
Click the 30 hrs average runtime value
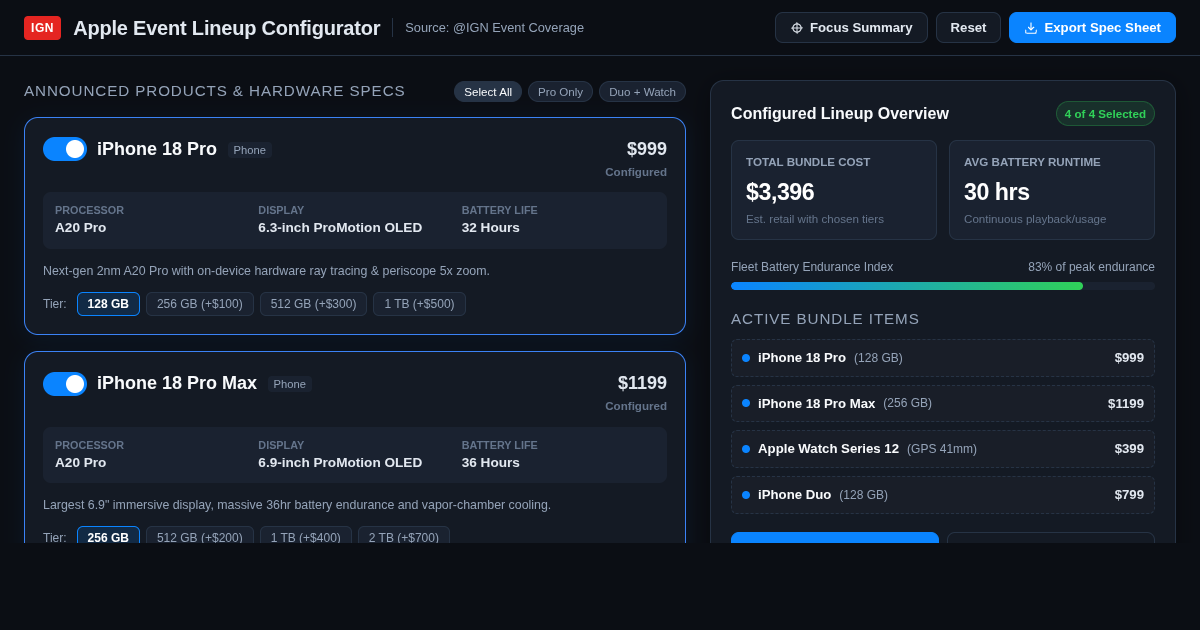pos(997,192)
